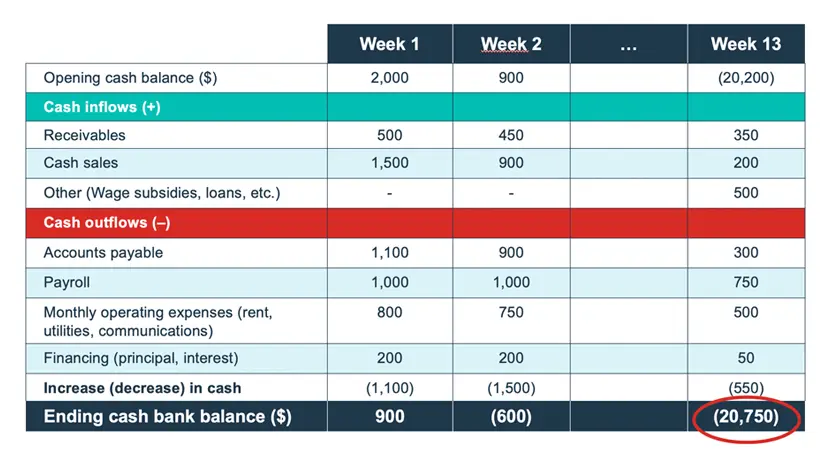Select the Week 13 Other inflows value 500
The width and height of the screenshot is (825, 464).
[745, 193]
